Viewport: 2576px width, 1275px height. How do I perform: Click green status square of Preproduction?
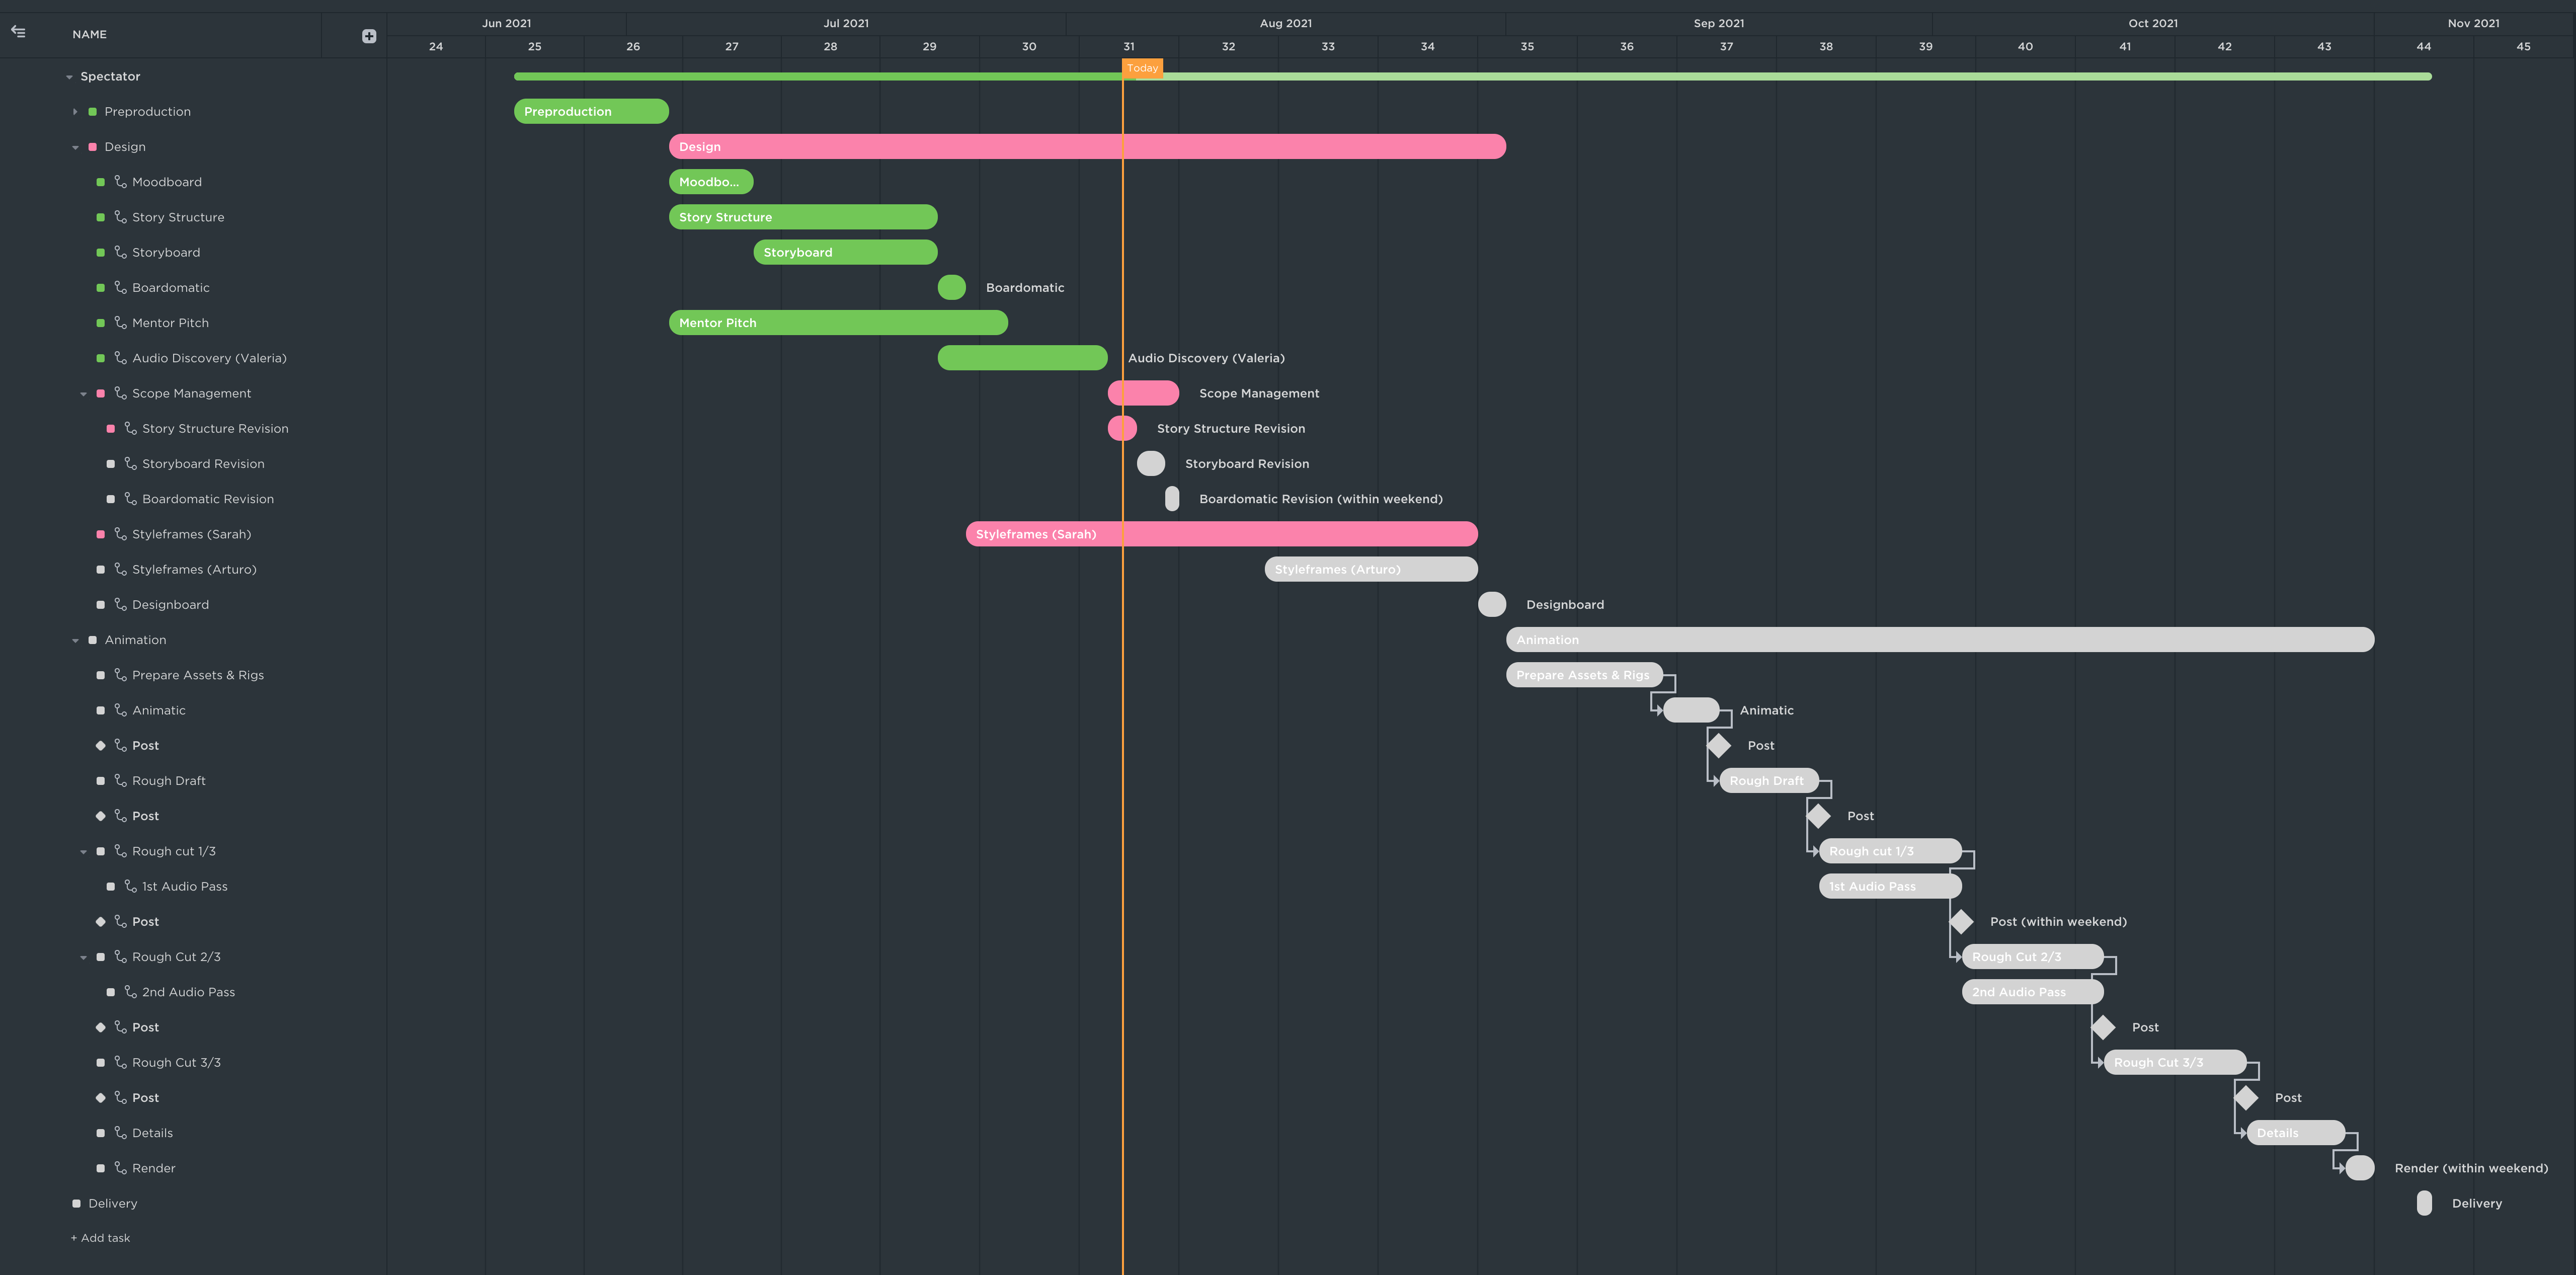tap(92, 111)
